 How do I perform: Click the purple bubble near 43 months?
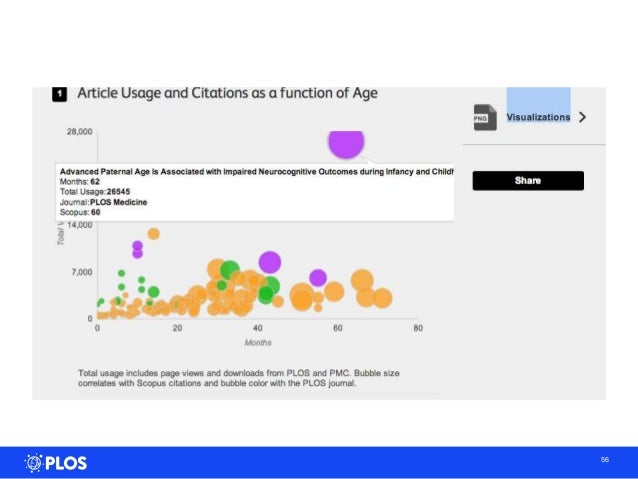(x=269, y=263)
